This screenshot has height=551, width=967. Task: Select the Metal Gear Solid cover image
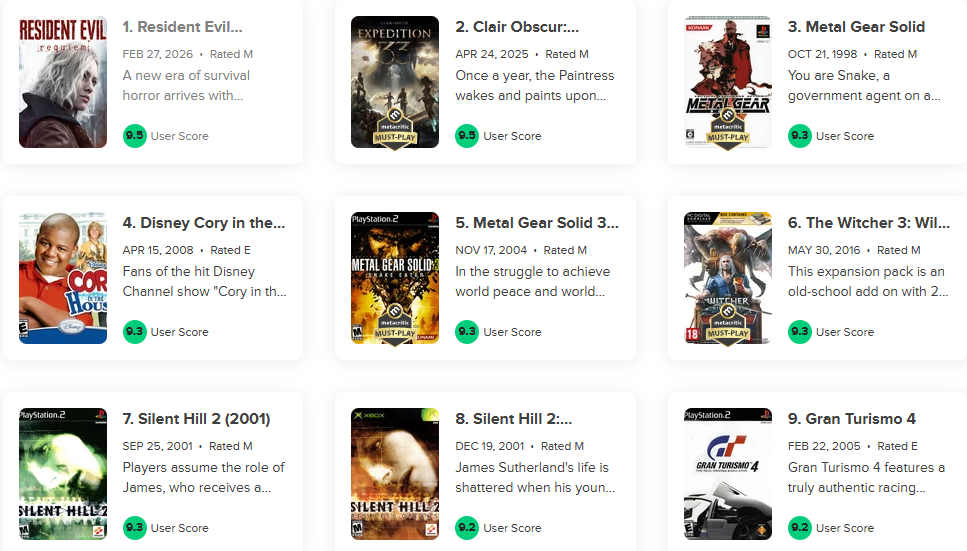click(728, 82)
